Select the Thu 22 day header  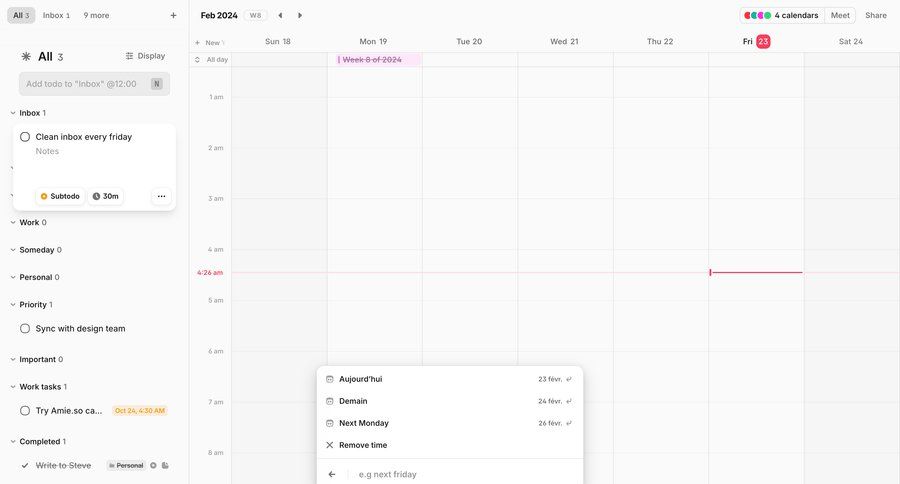(660, 41)
